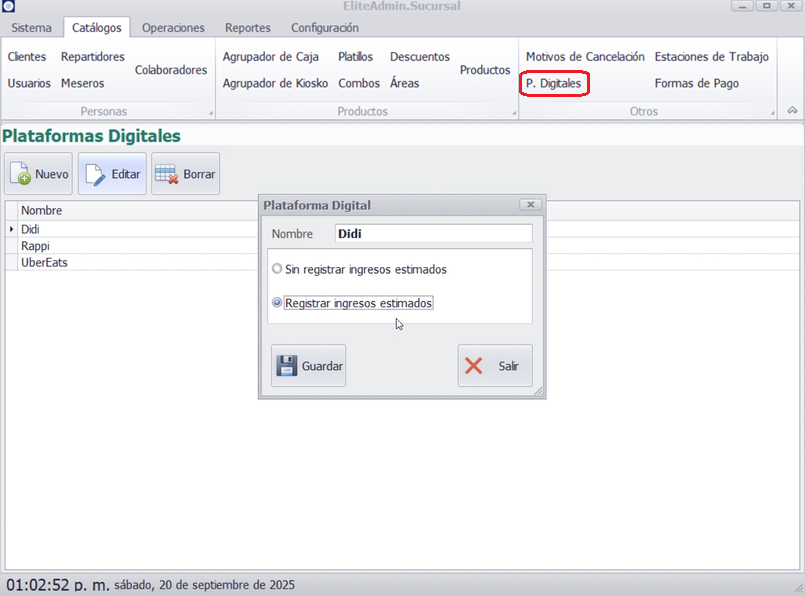Collapse the ribbon with the chevron arrow

[x=792, y=111]
